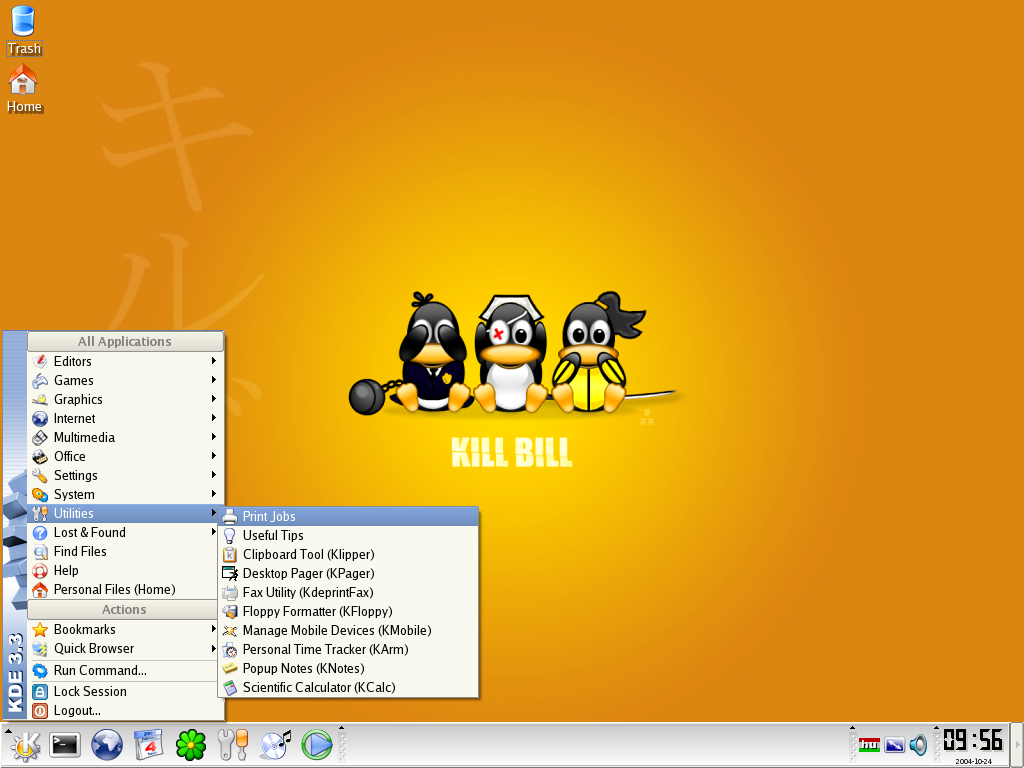Open Manage Mobile Devices (KMobile)
This screenshot has height=768, width=1024.
349,630
